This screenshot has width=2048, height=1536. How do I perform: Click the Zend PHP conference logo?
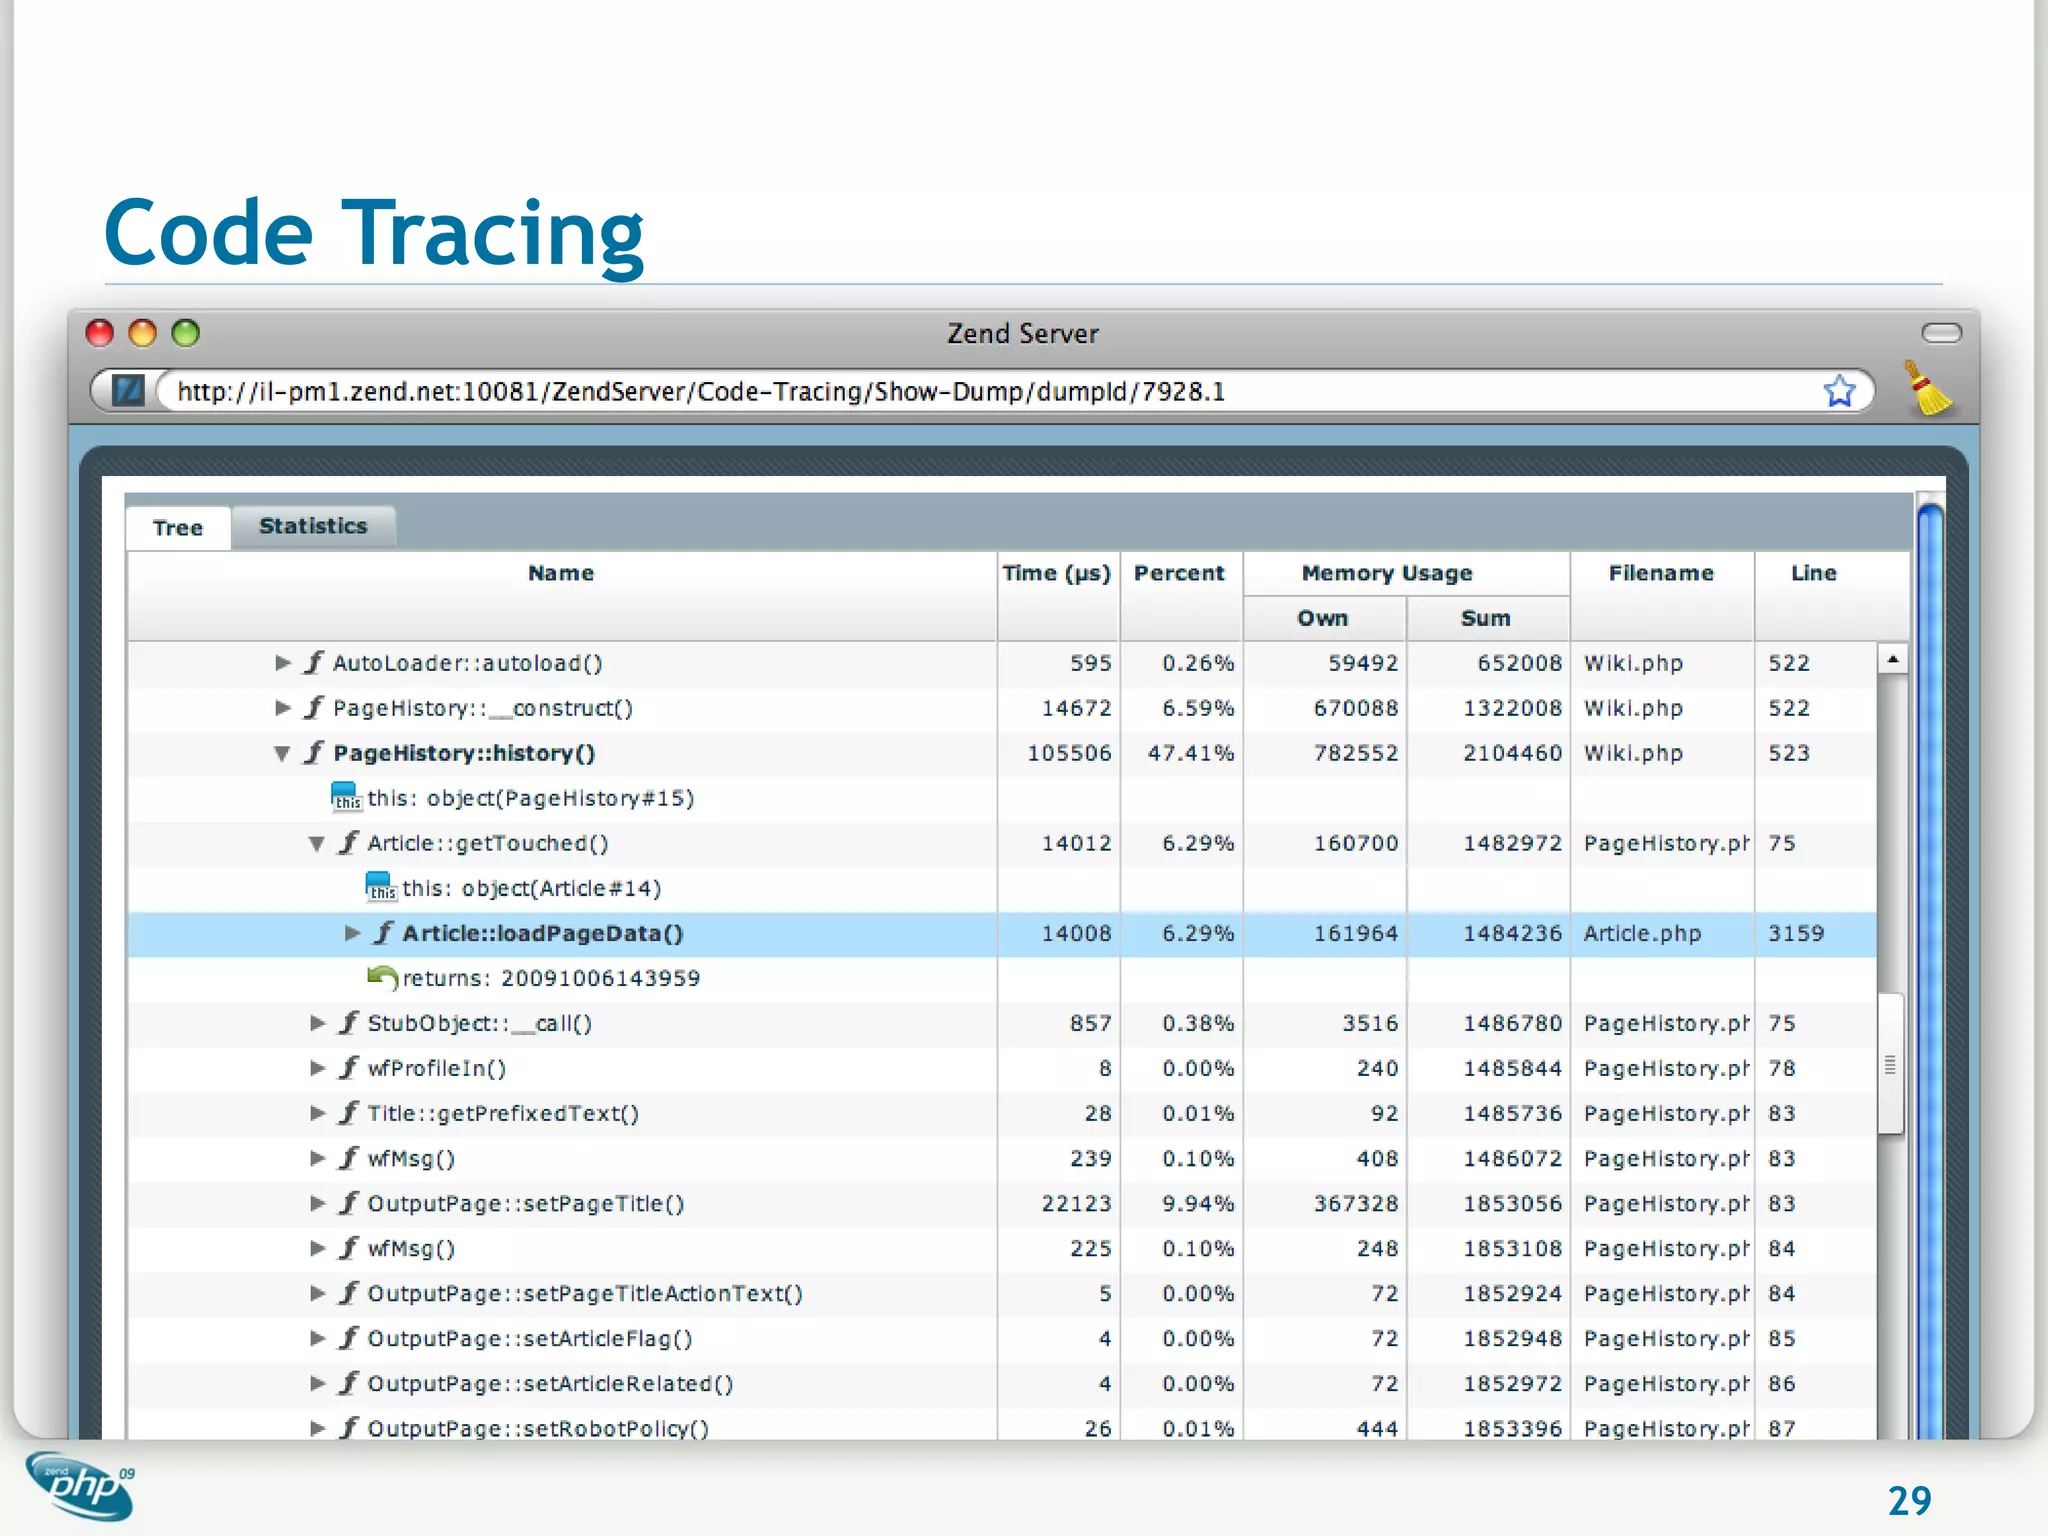point(80,1487)
